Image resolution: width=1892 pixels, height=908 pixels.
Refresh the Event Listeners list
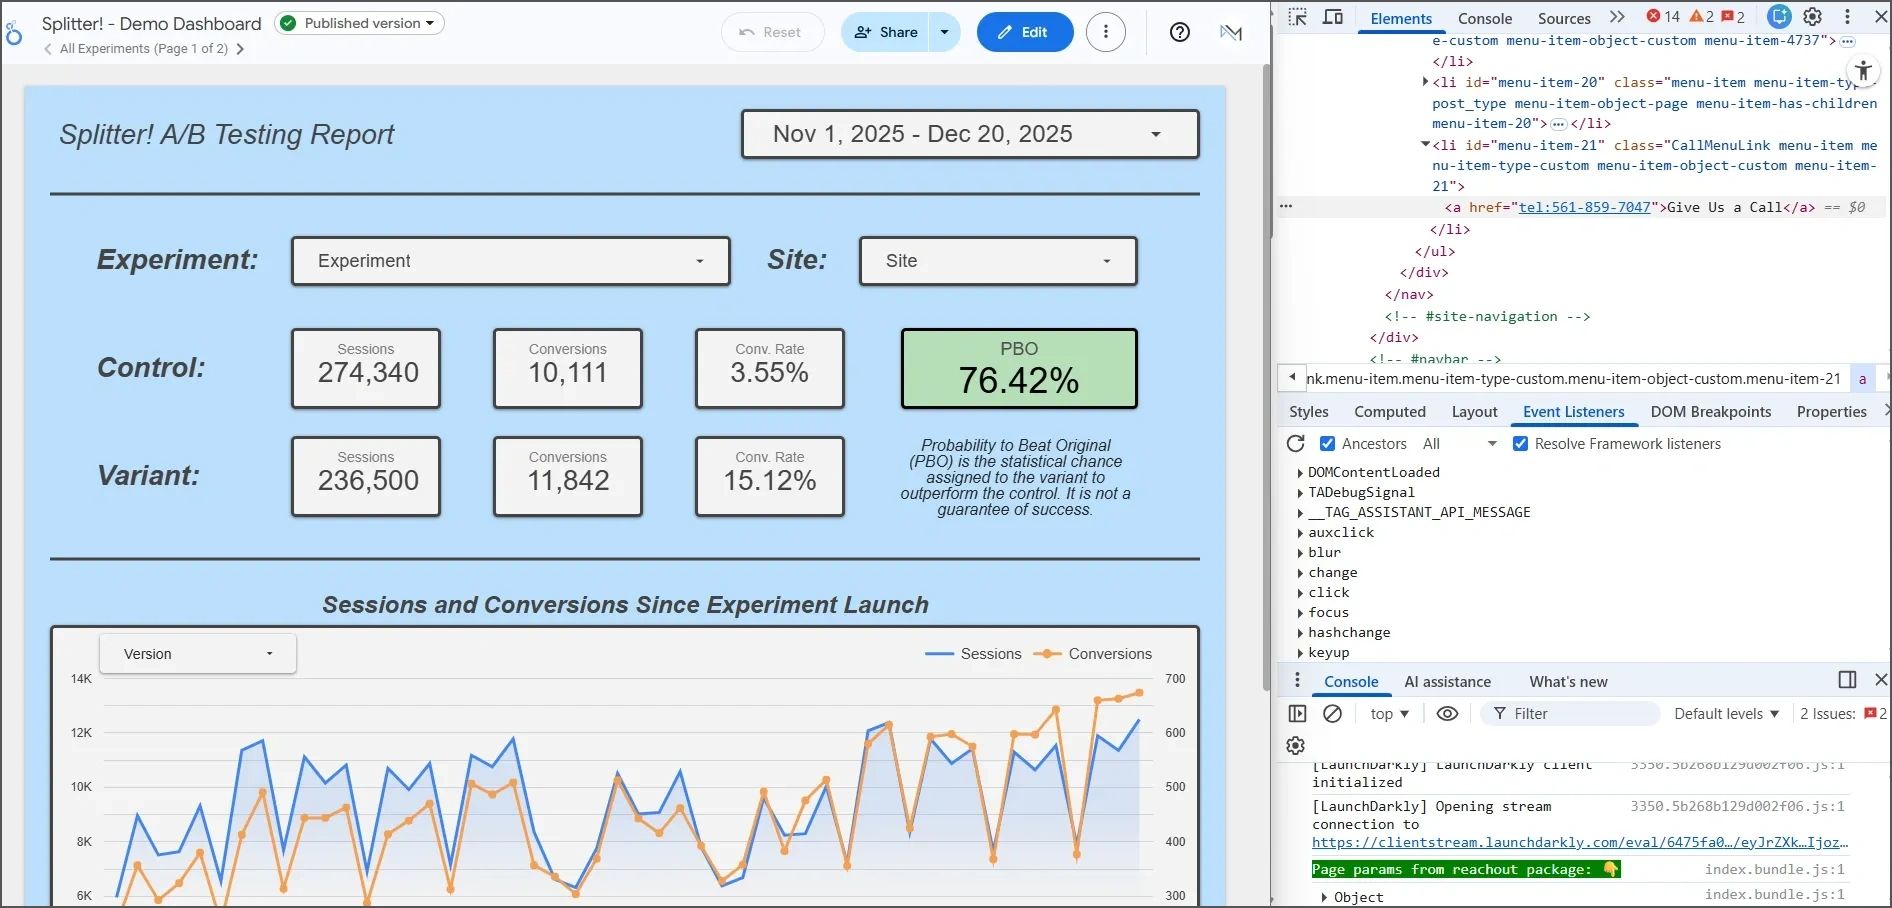[1295, 443]
